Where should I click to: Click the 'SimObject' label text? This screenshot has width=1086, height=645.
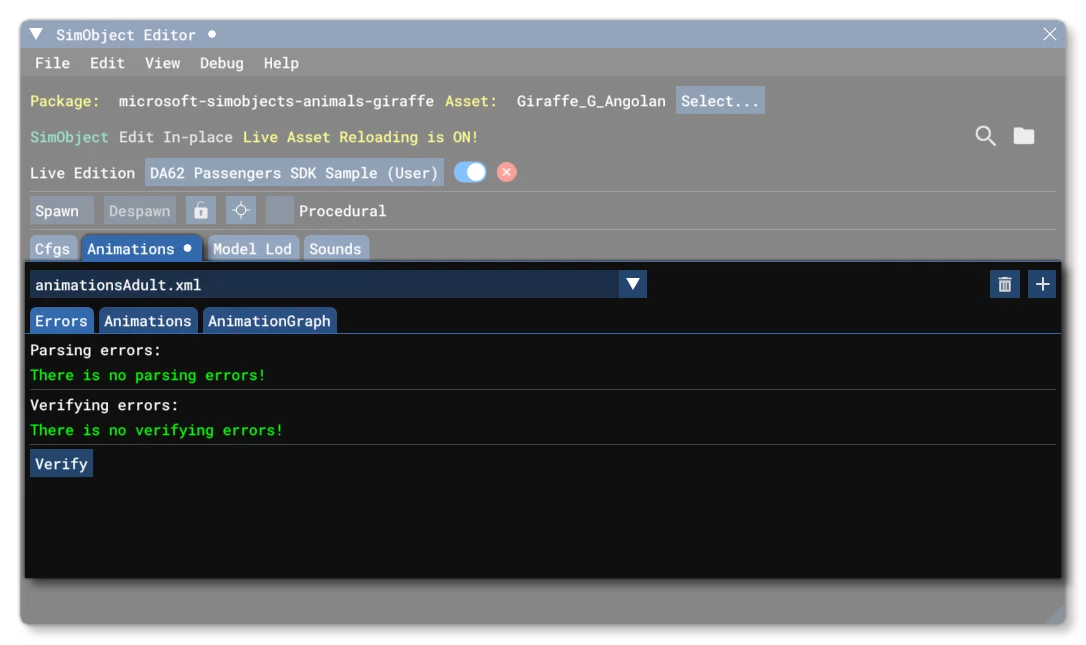point(69,136)
